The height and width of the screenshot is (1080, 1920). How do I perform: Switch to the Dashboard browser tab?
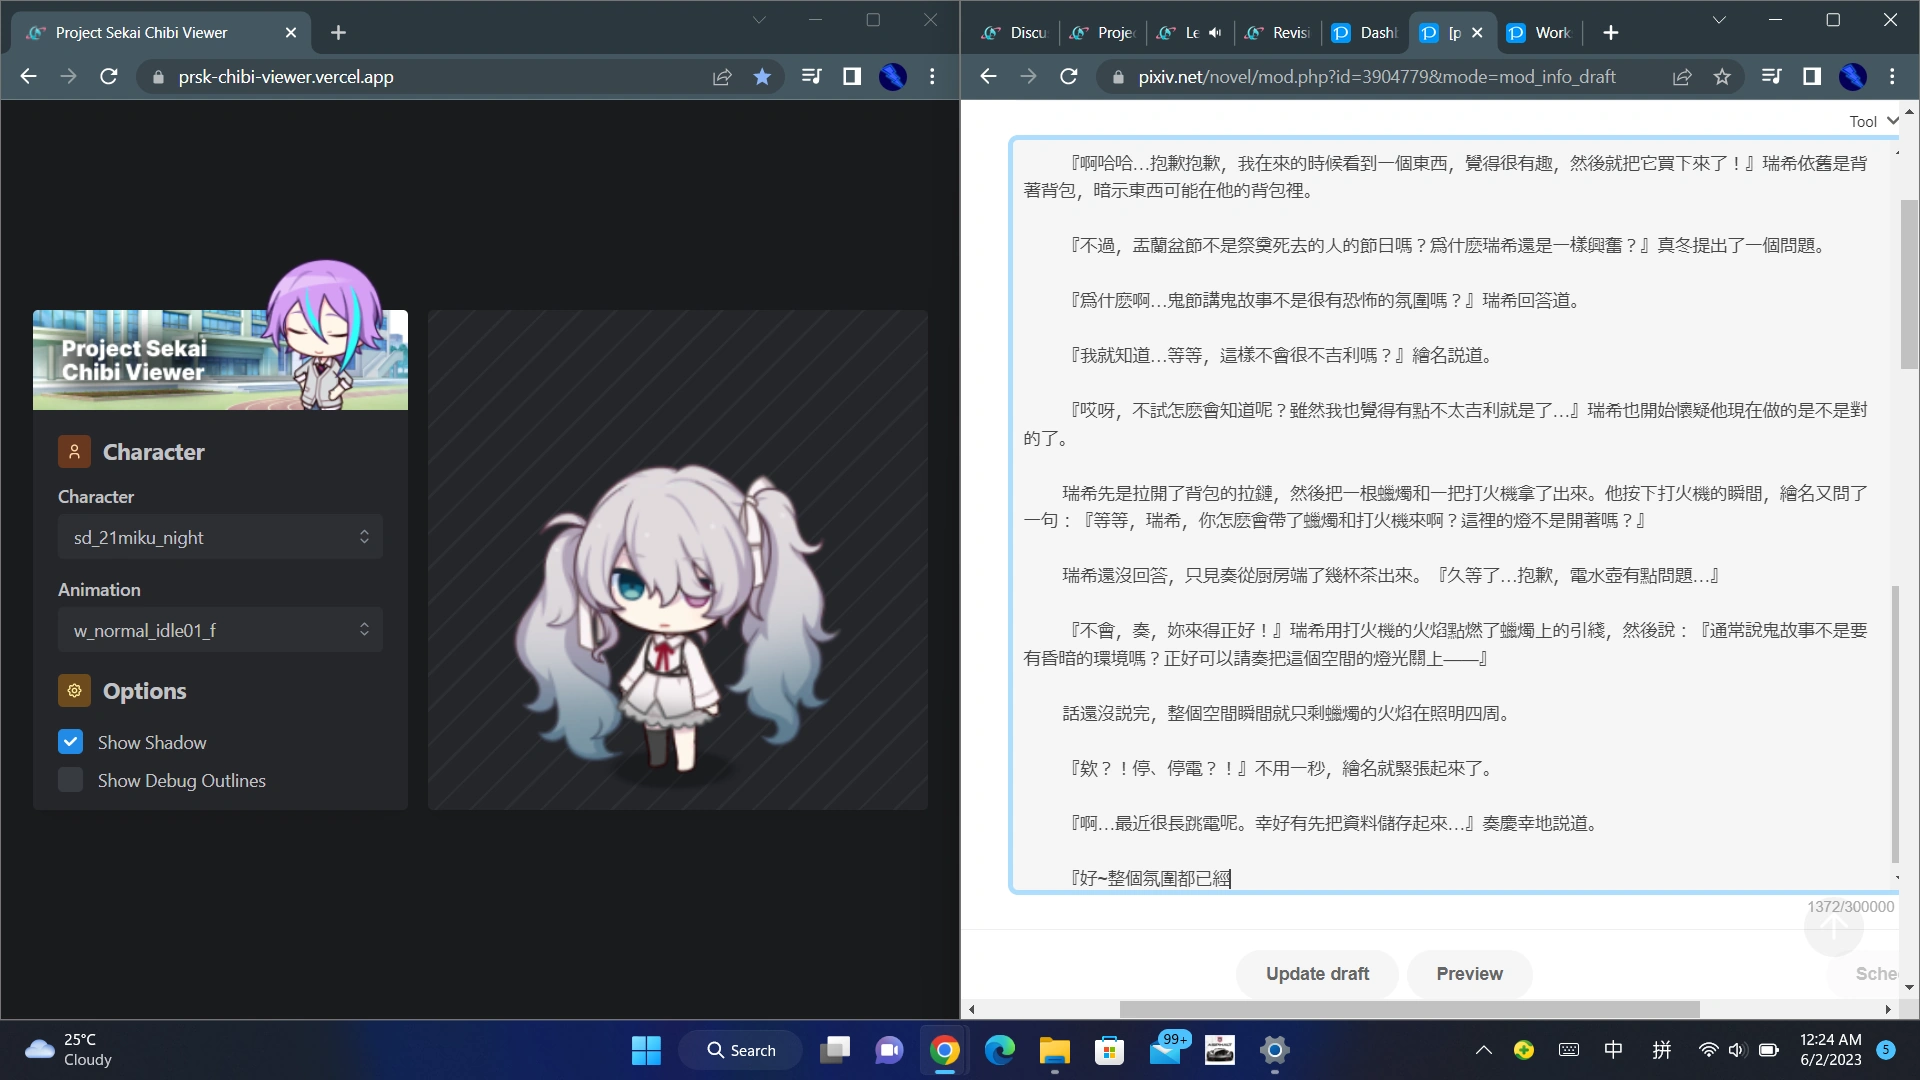pos(1366,33)
